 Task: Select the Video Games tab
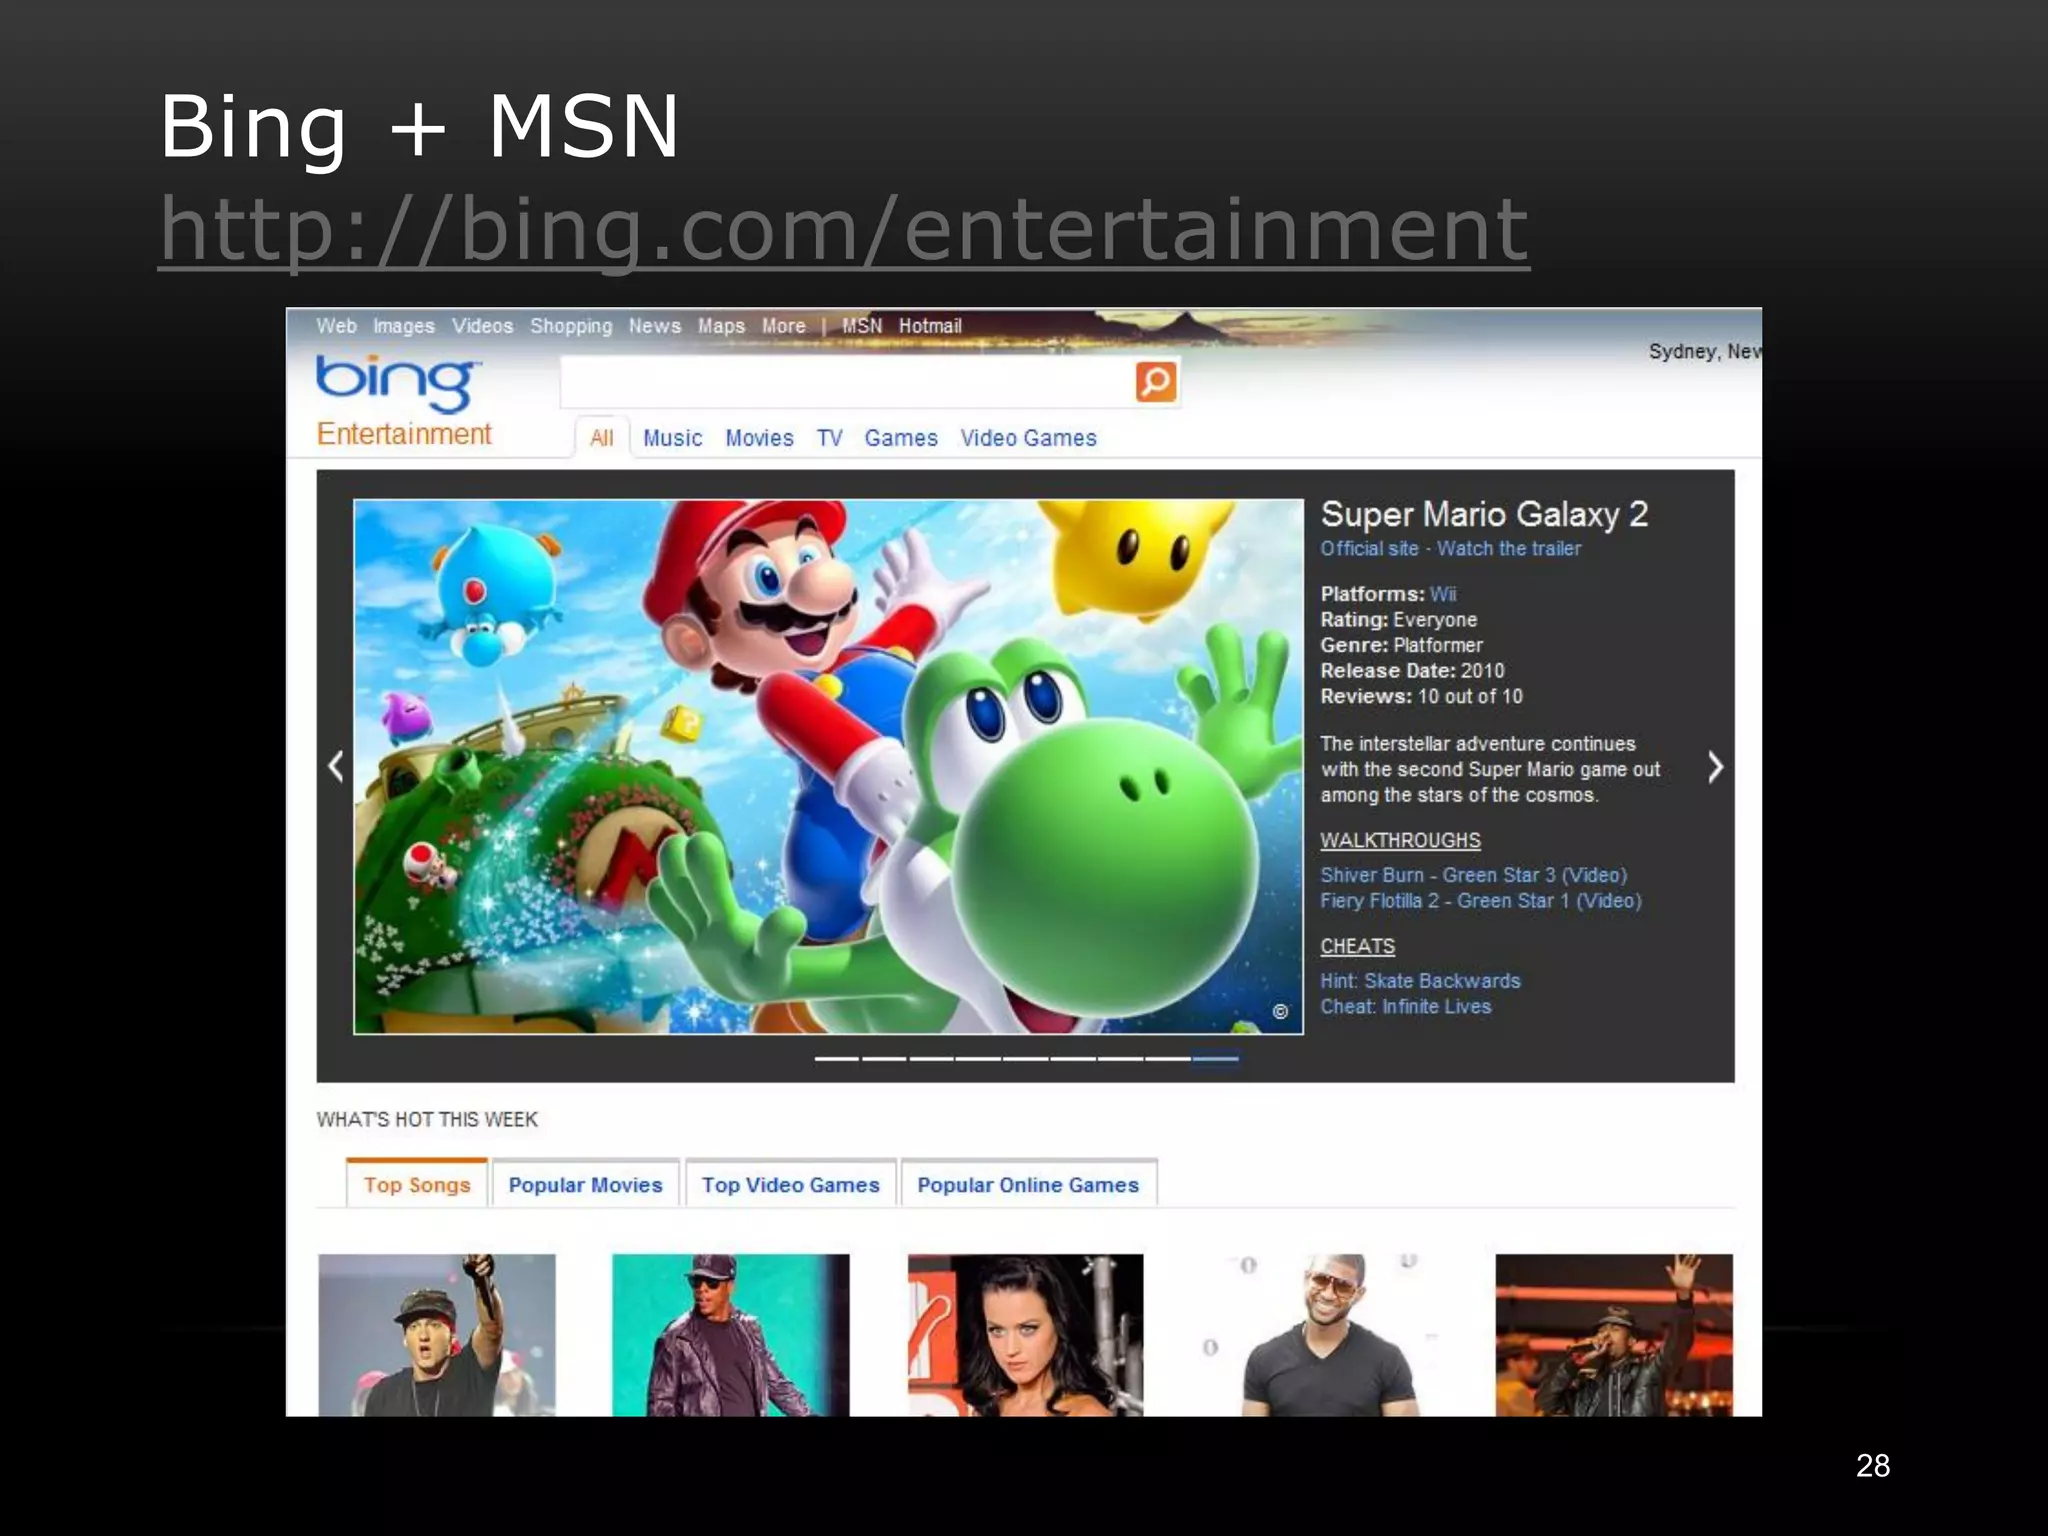[x=1028, y=438]
